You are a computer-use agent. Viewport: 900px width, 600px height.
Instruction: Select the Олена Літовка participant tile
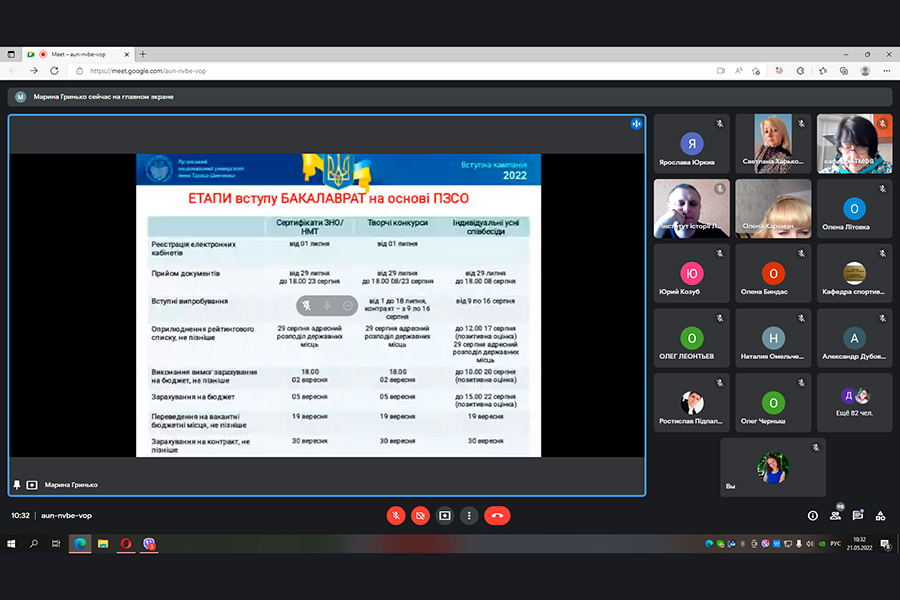click(x=855, y=208)
